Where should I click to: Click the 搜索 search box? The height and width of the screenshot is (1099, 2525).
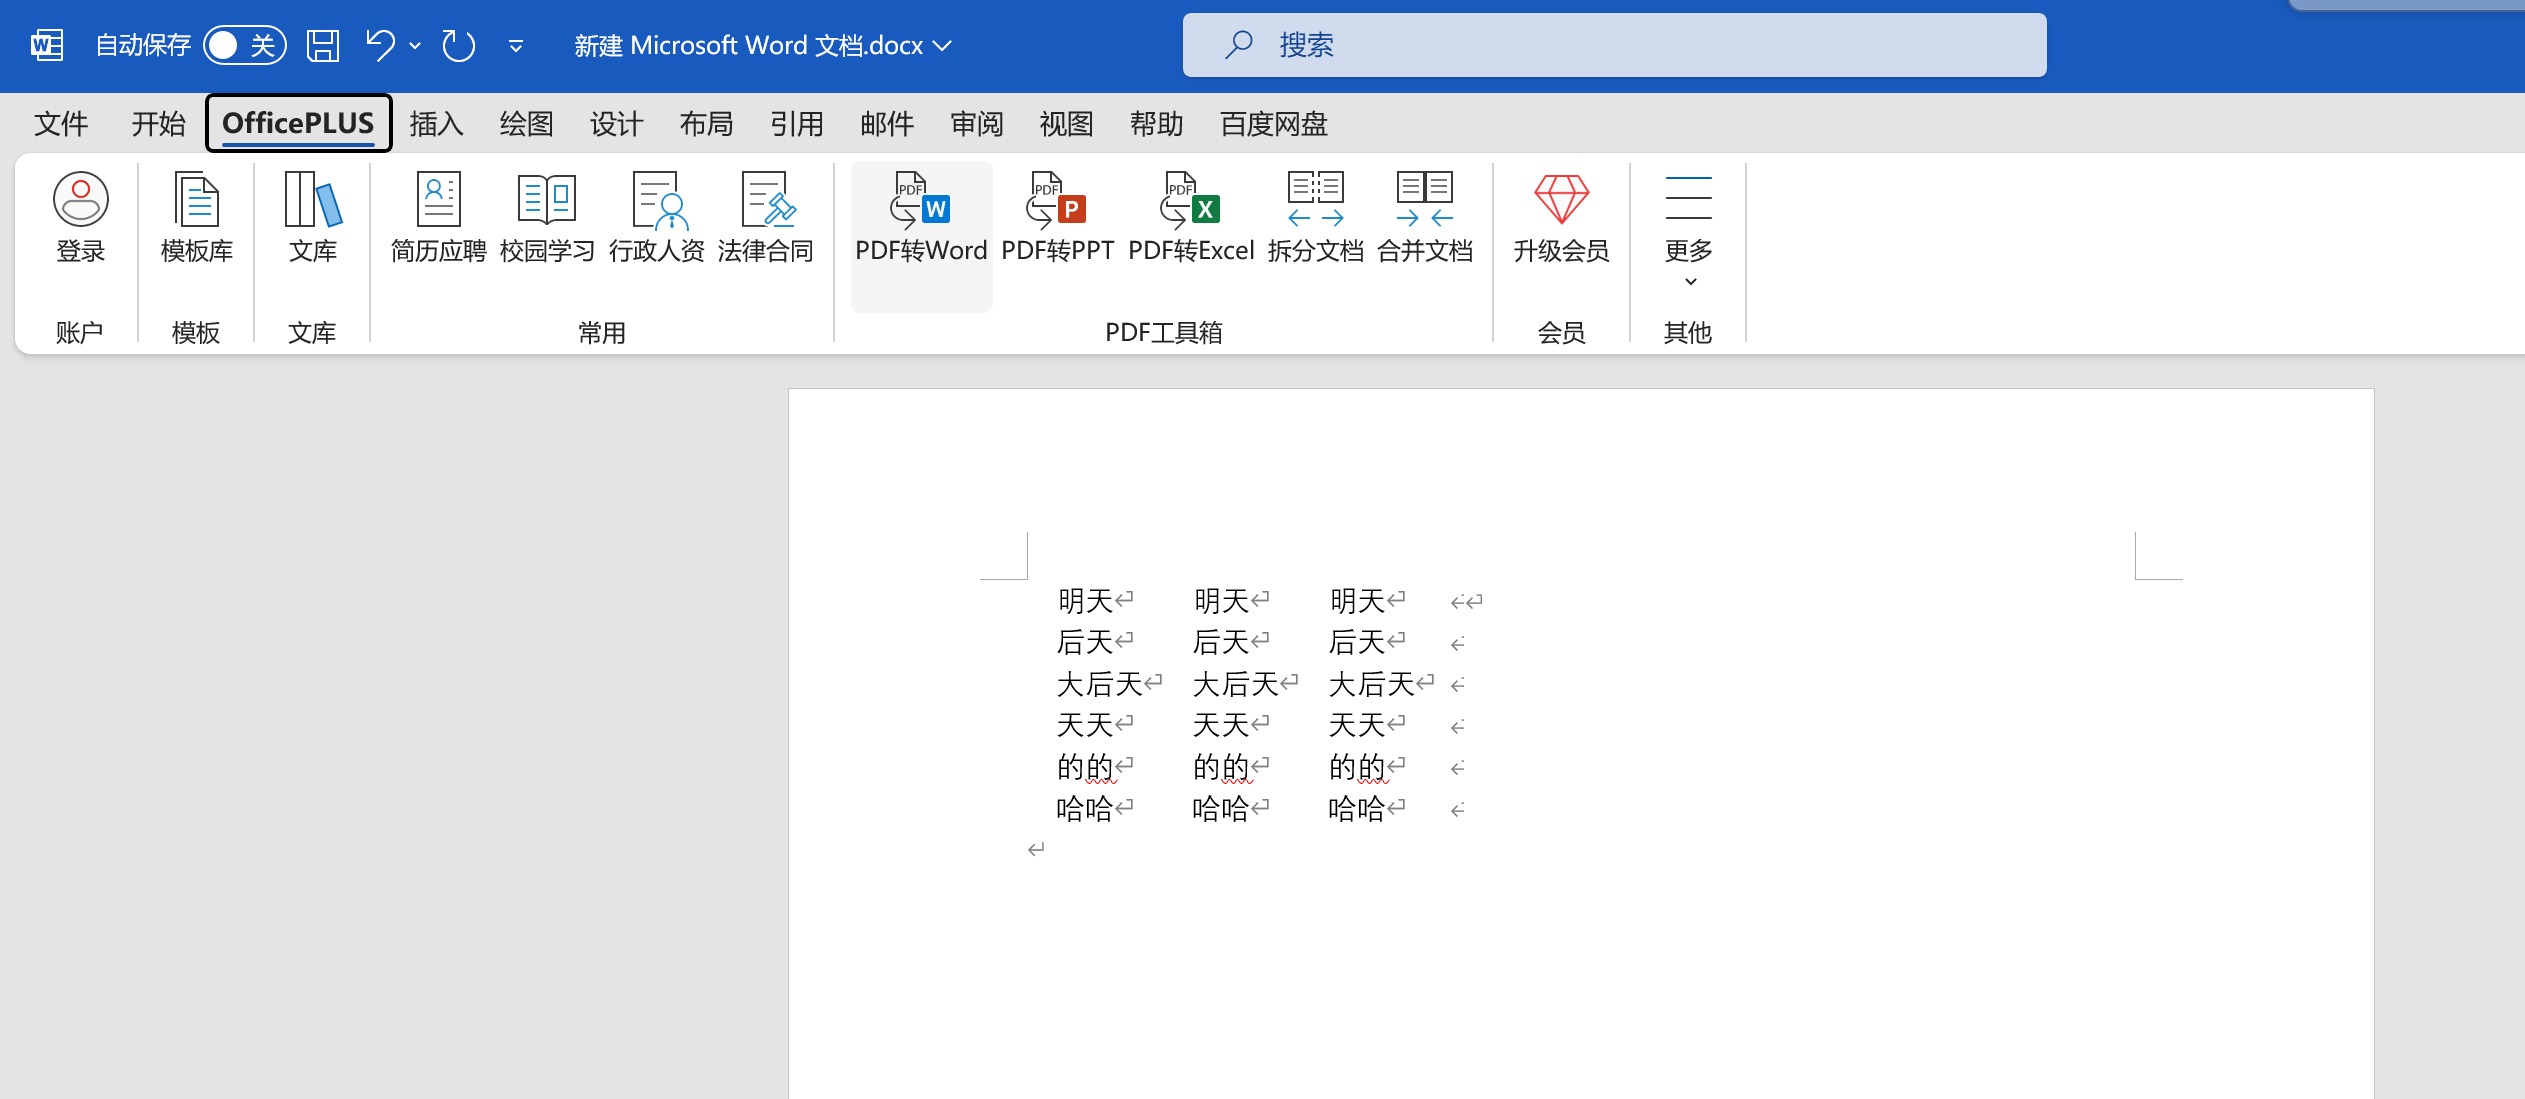(1614, 45)
